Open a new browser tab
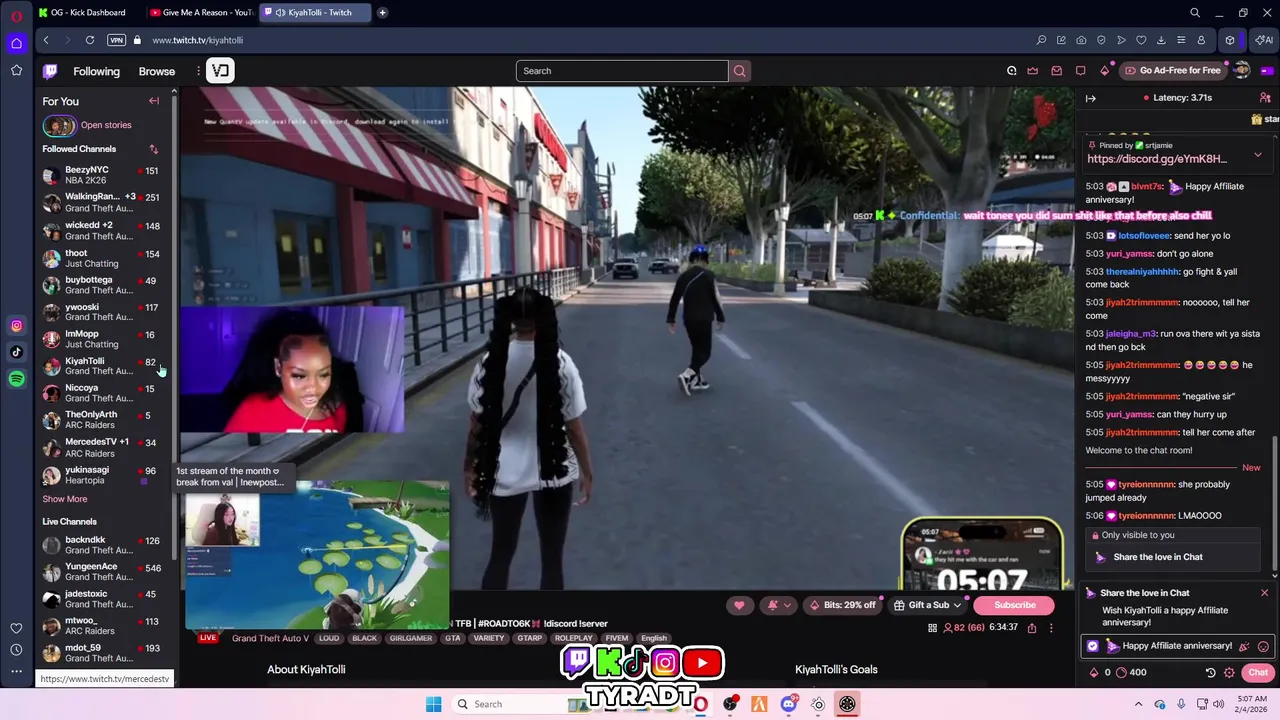1280x720 pixels. (382, 13)
